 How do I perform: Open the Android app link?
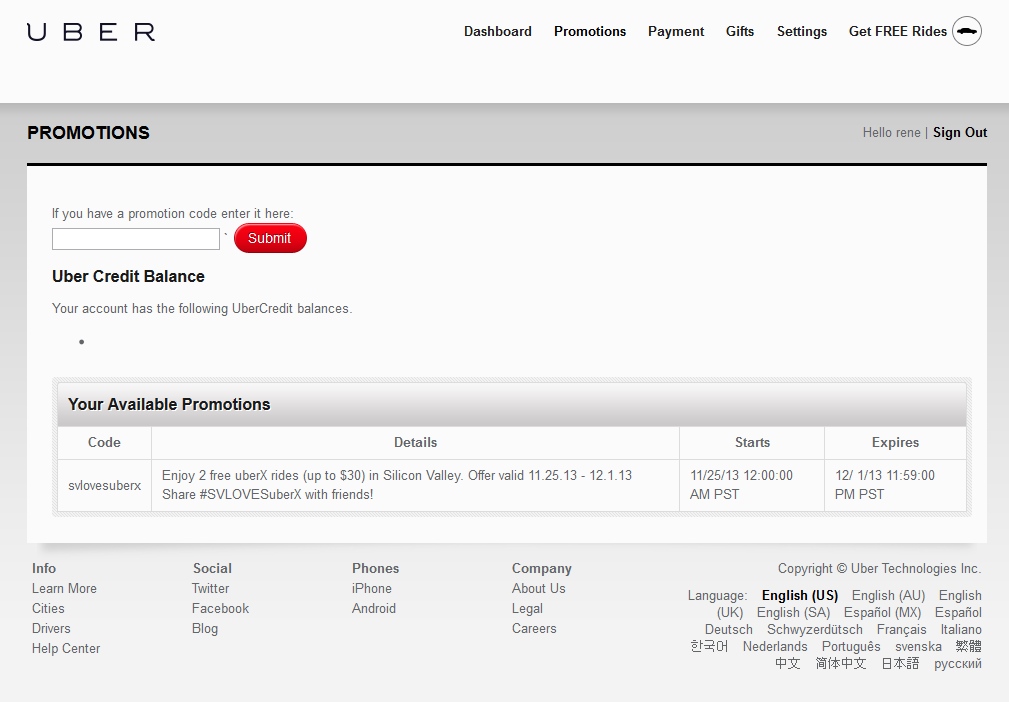(373, 608)
